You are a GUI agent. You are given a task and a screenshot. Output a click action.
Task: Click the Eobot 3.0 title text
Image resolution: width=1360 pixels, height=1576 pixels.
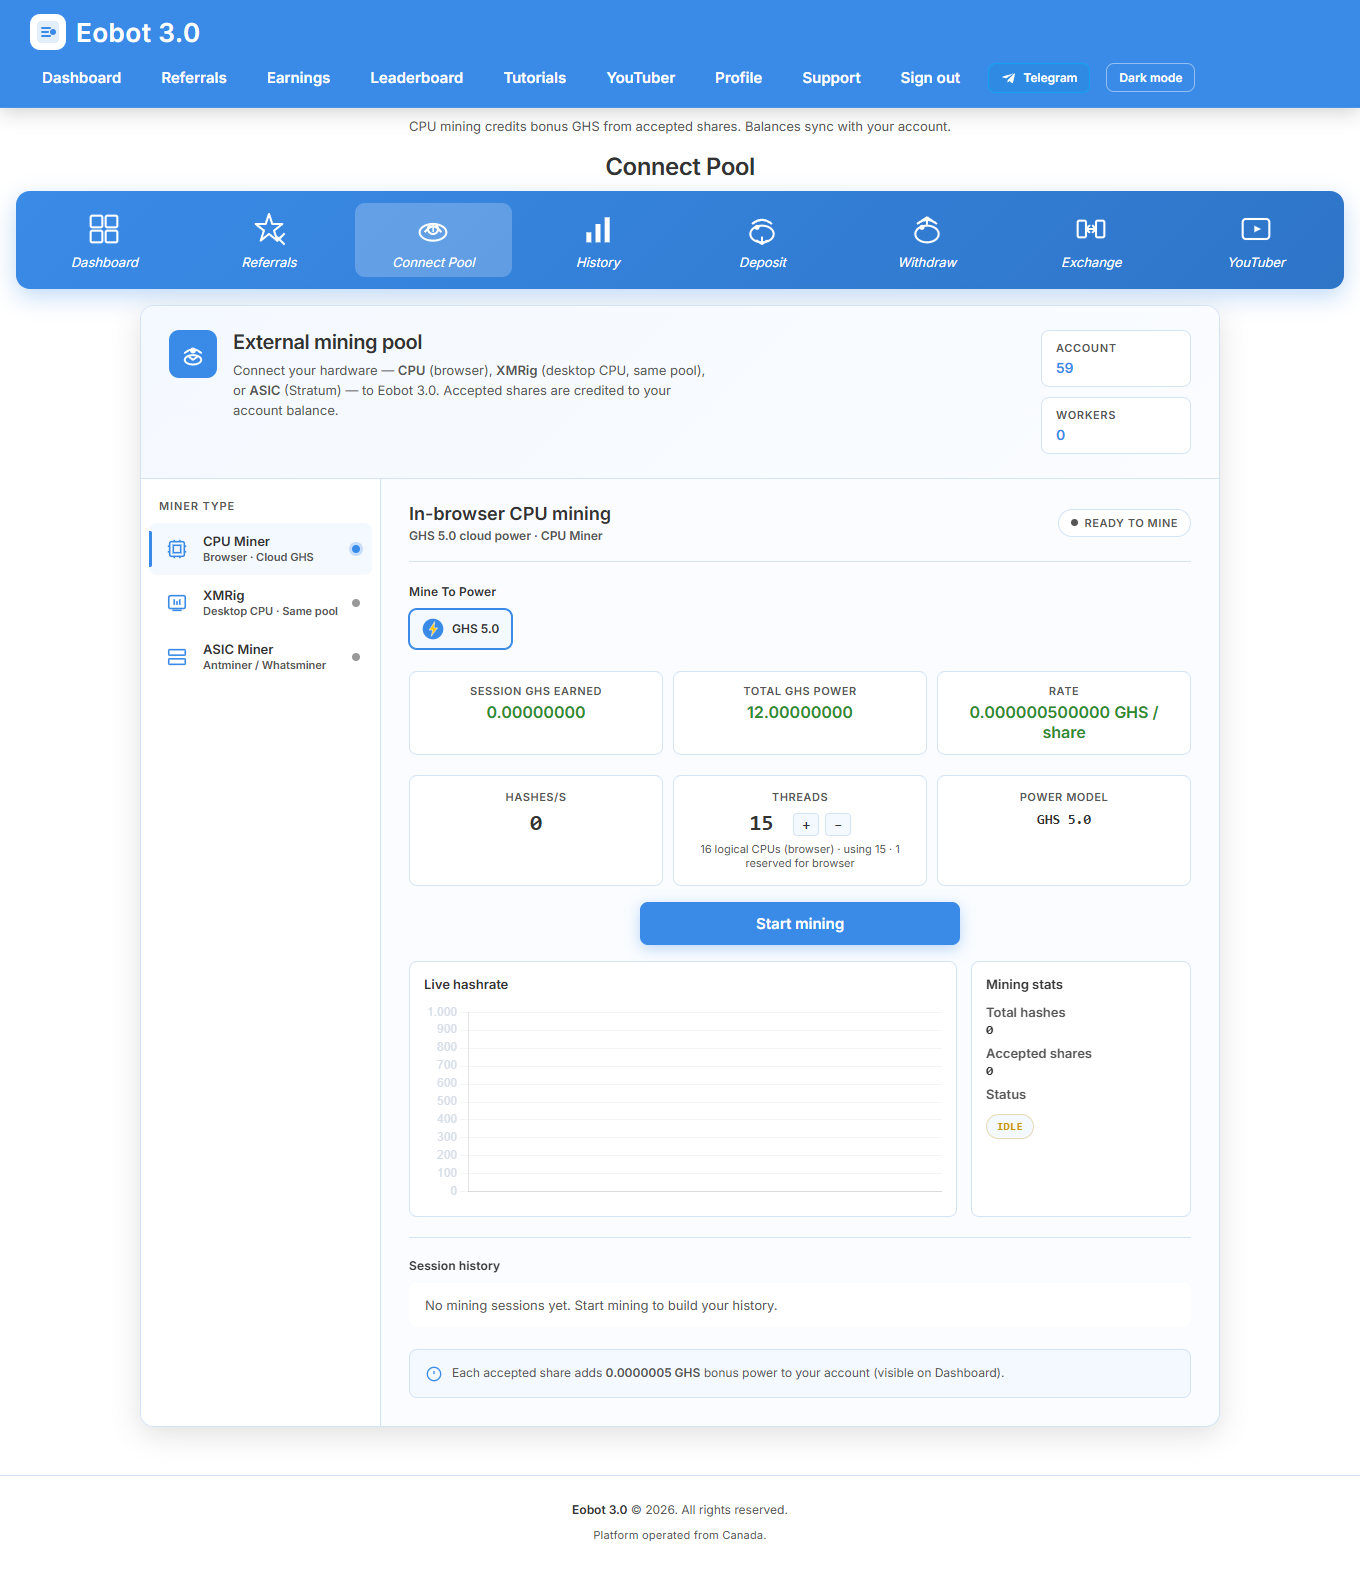tap(138, 33)
